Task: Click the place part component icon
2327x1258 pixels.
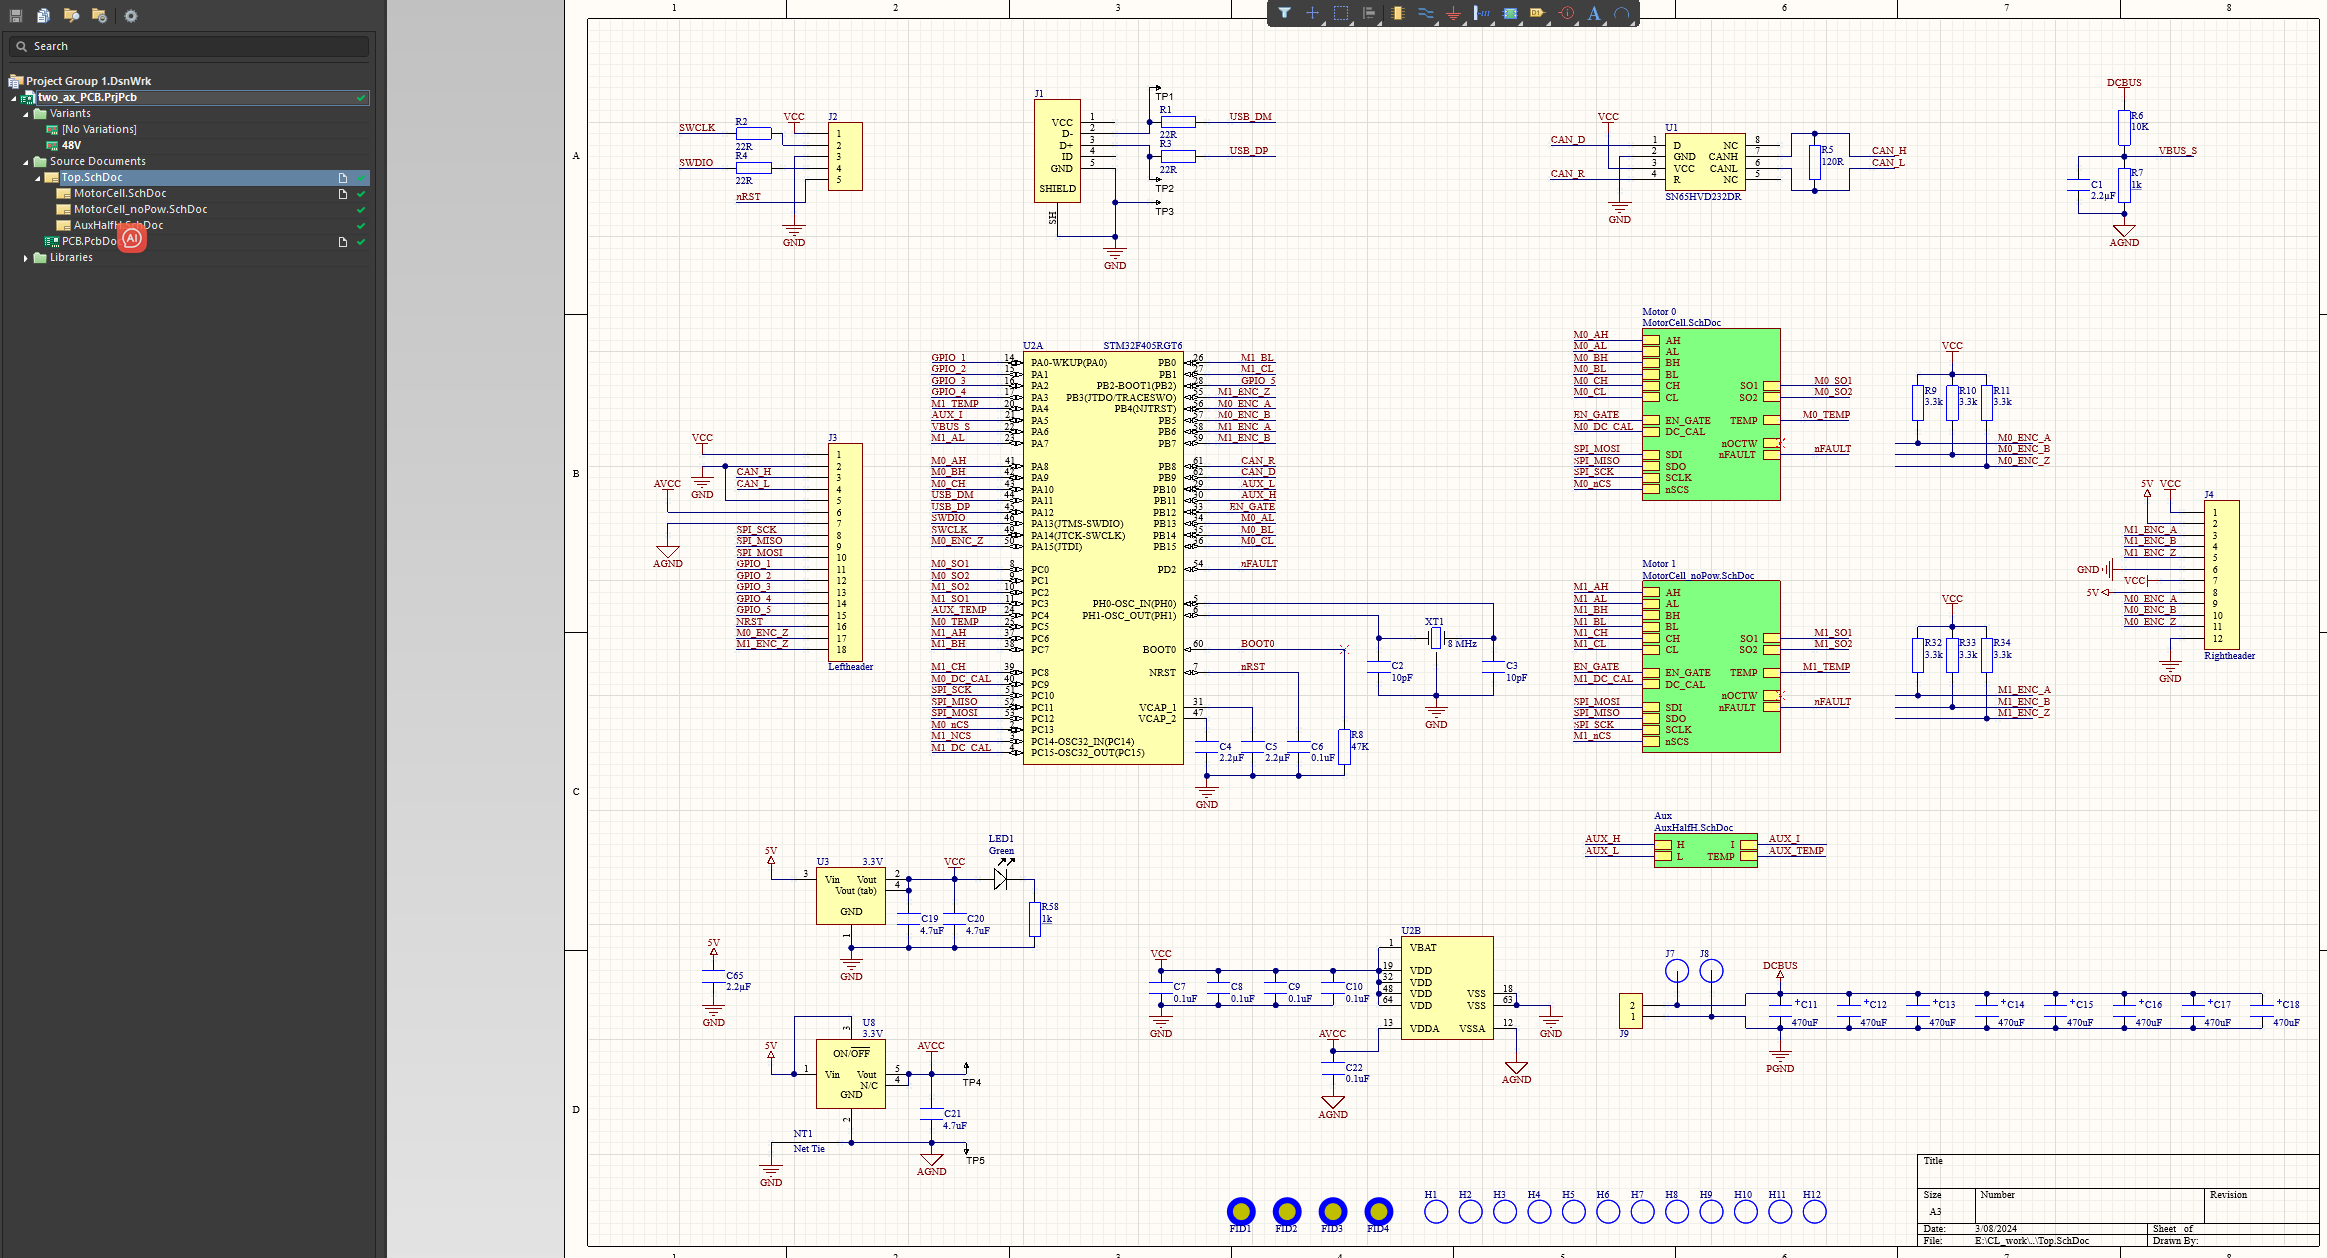Action: pyautogui.click(x=1398, y=13)
